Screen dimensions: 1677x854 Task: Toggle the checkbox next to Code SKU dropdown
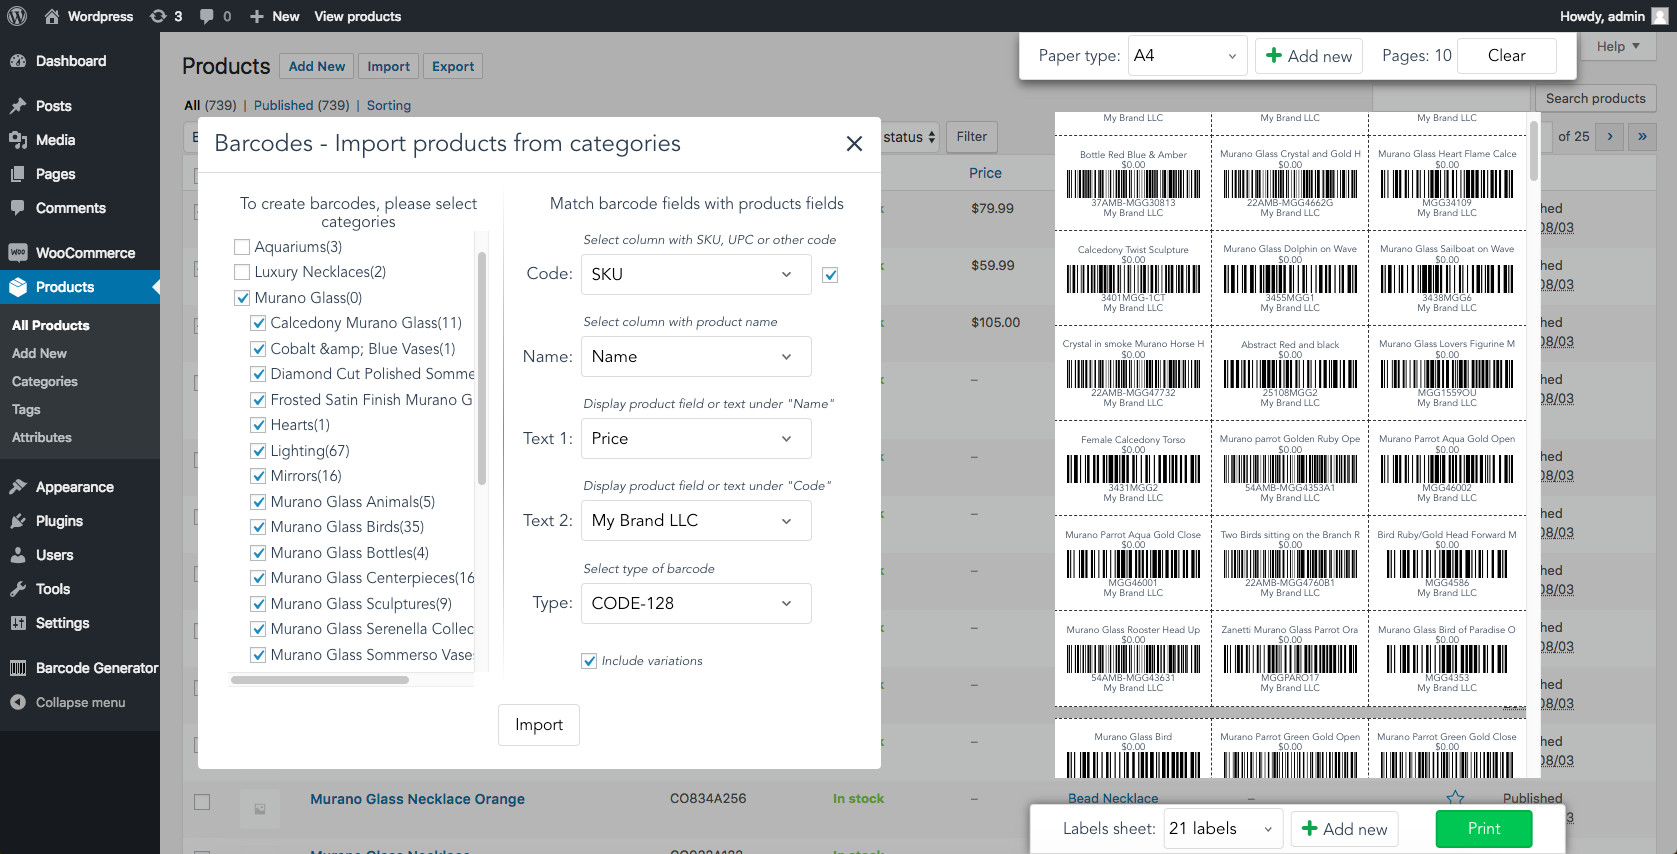pyautogui.click(x=830, y=275)
